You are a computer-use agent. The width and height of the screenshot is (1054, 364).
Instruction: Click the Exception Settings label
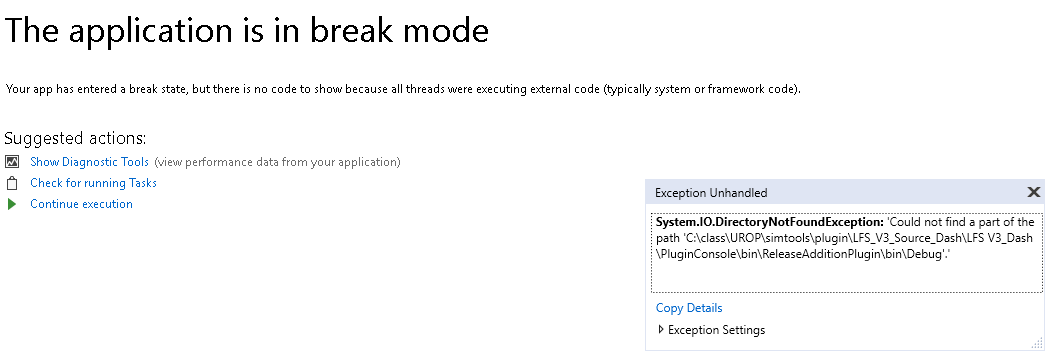click(717, 330)
